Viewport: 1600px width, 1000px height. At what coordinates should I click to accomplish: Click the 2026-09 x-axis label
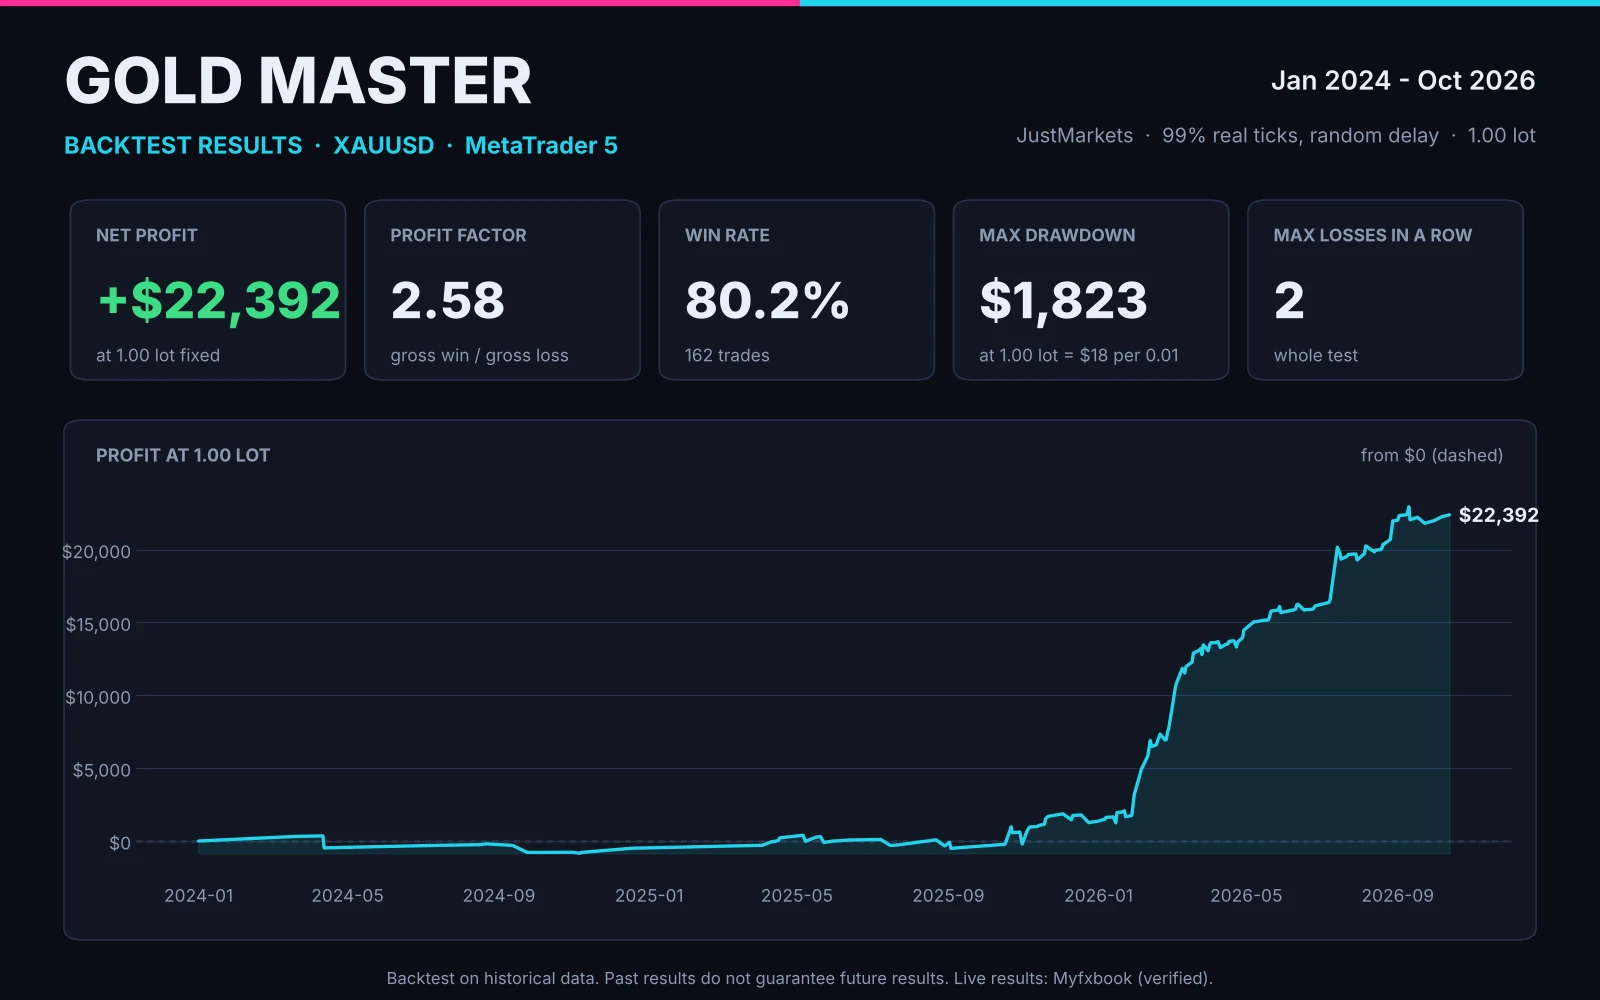[x=1397, y=896]
